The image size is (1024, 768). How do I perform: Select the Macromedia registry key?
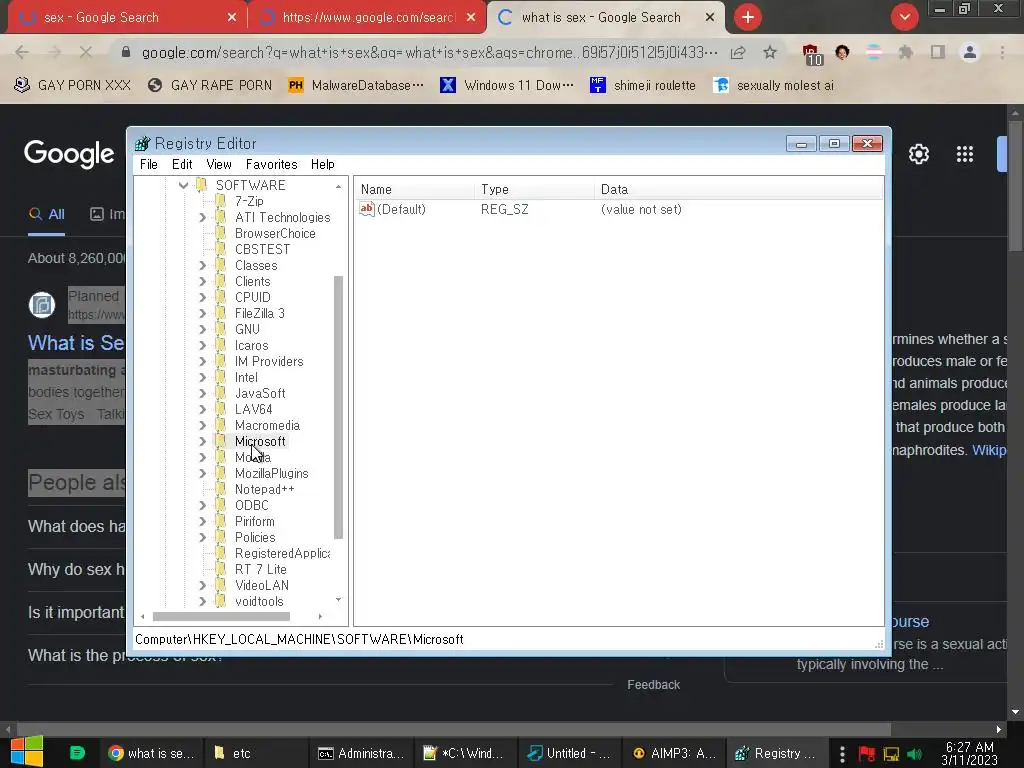pos(267,426)
